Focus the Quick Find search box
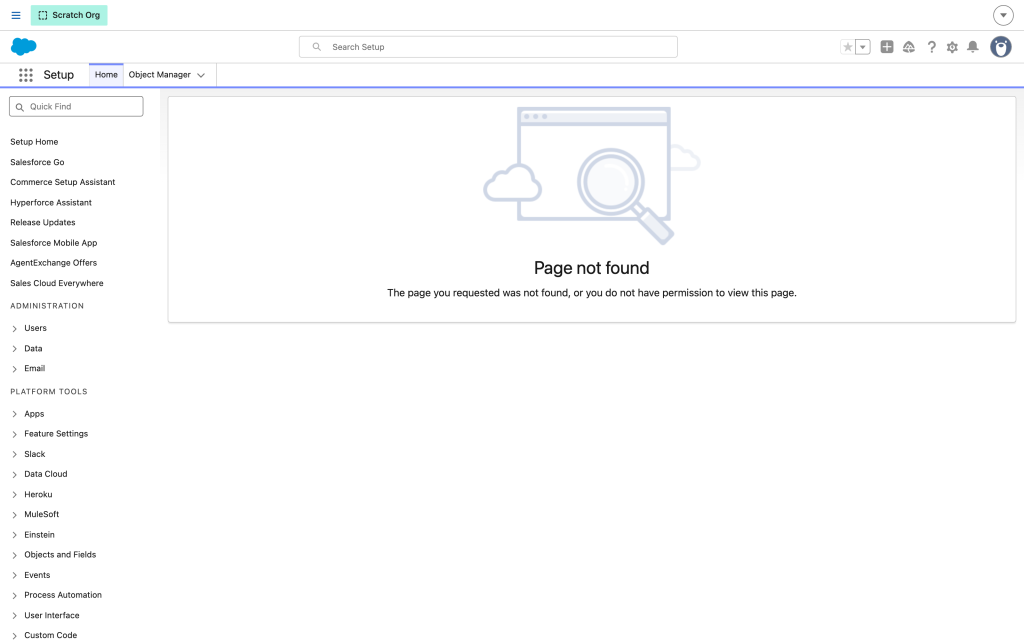This screenshot has width=1024, height=640. (x=76, y=106)
